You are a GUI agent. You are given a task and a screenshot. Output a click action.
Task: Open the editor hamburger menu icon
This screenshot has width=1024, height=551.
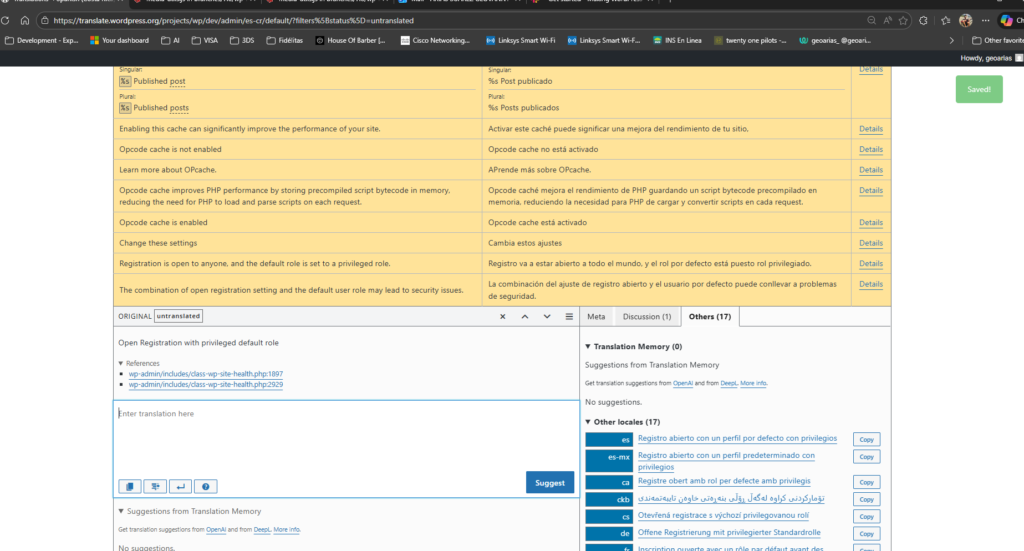pos(569,316)
